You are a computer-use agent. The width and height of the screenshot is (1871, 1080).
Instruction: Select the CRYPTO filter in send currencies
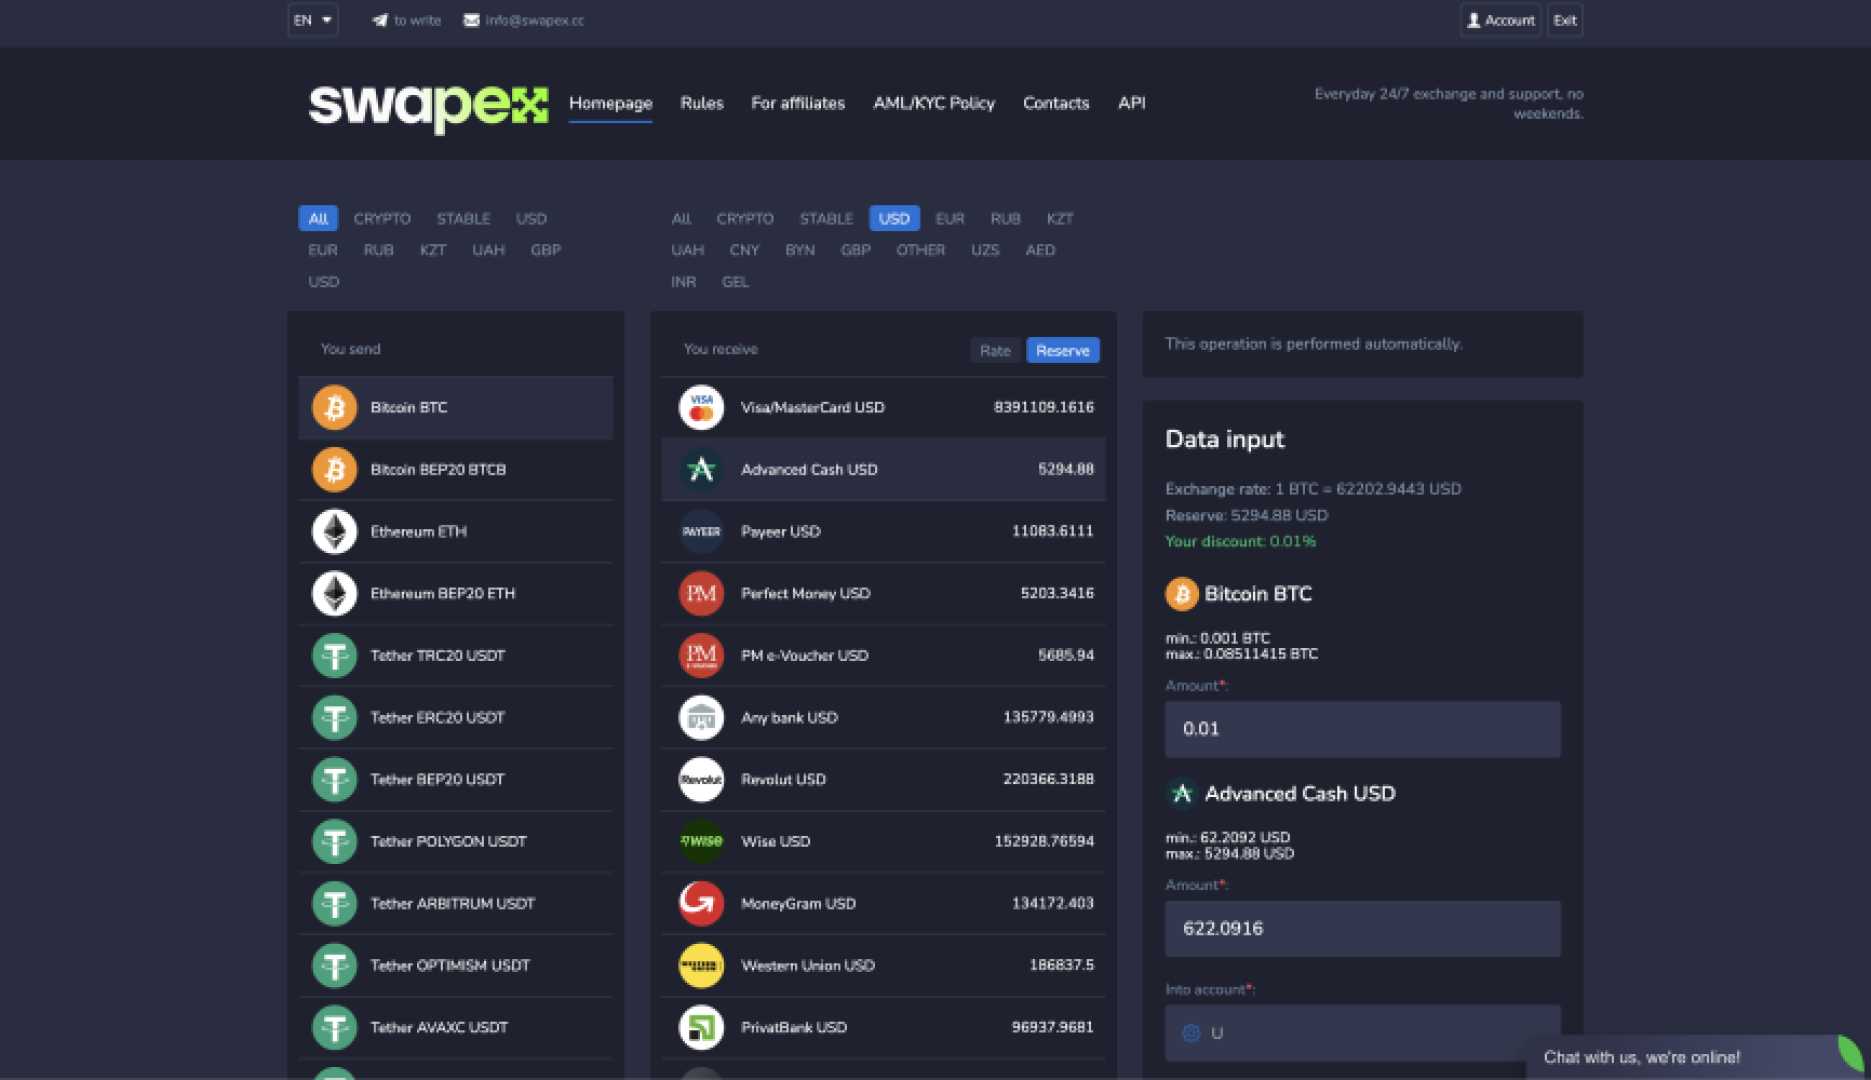click(x=382, y=219)
